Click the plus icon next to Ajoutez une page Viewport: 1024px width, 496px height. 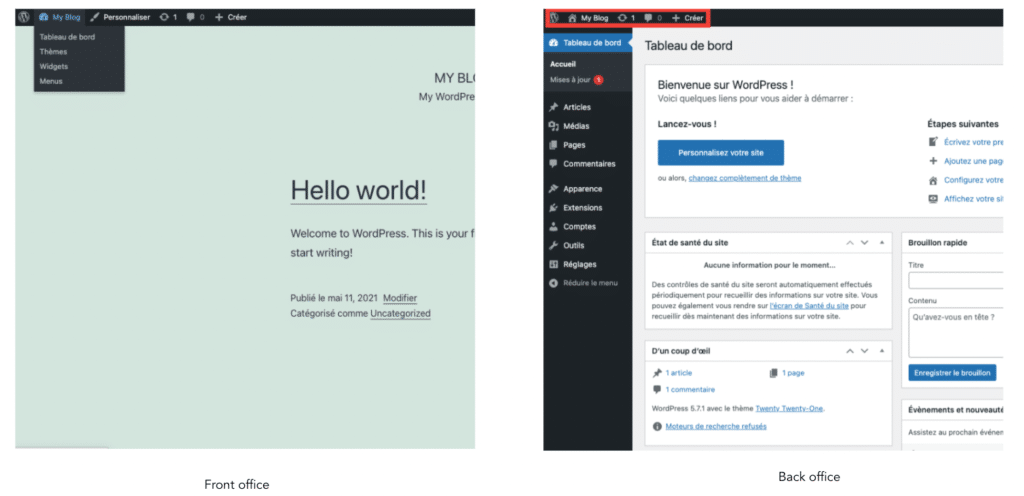click(x=933, y=161)
